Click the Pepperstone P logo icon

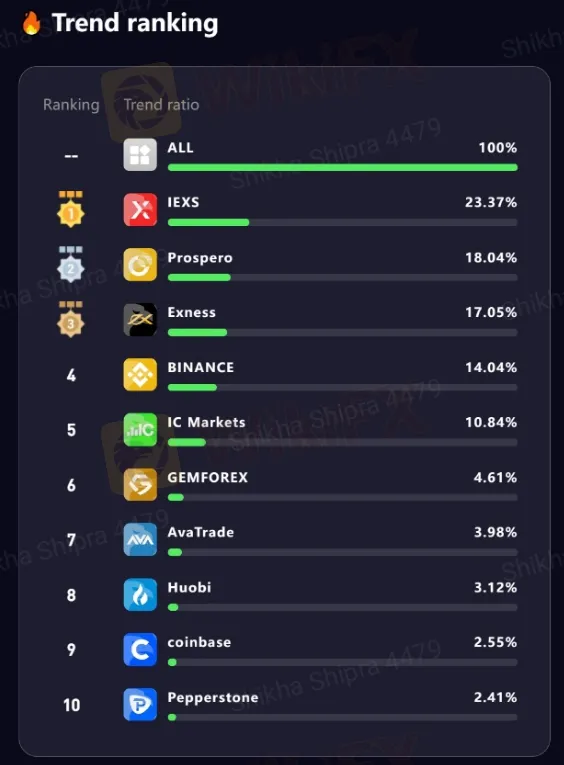click(x=140, y=705)
